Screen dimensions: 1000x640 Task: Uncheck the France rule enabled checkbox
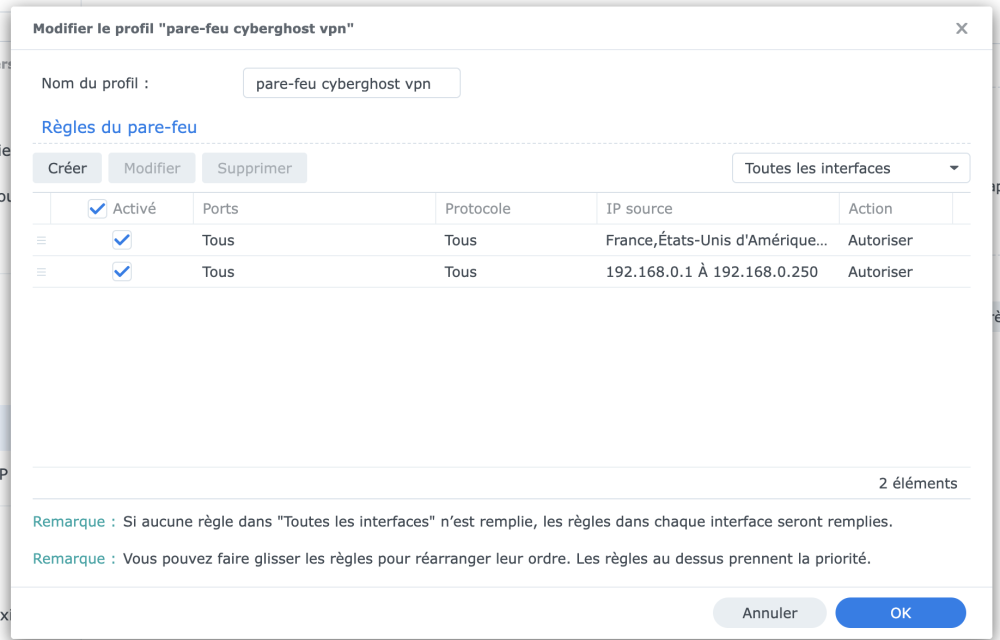click(x=122, y=240)
